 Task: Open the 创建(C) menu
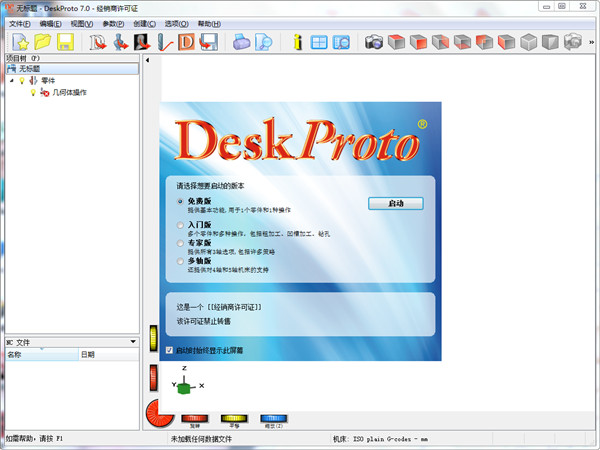(145, 24)
